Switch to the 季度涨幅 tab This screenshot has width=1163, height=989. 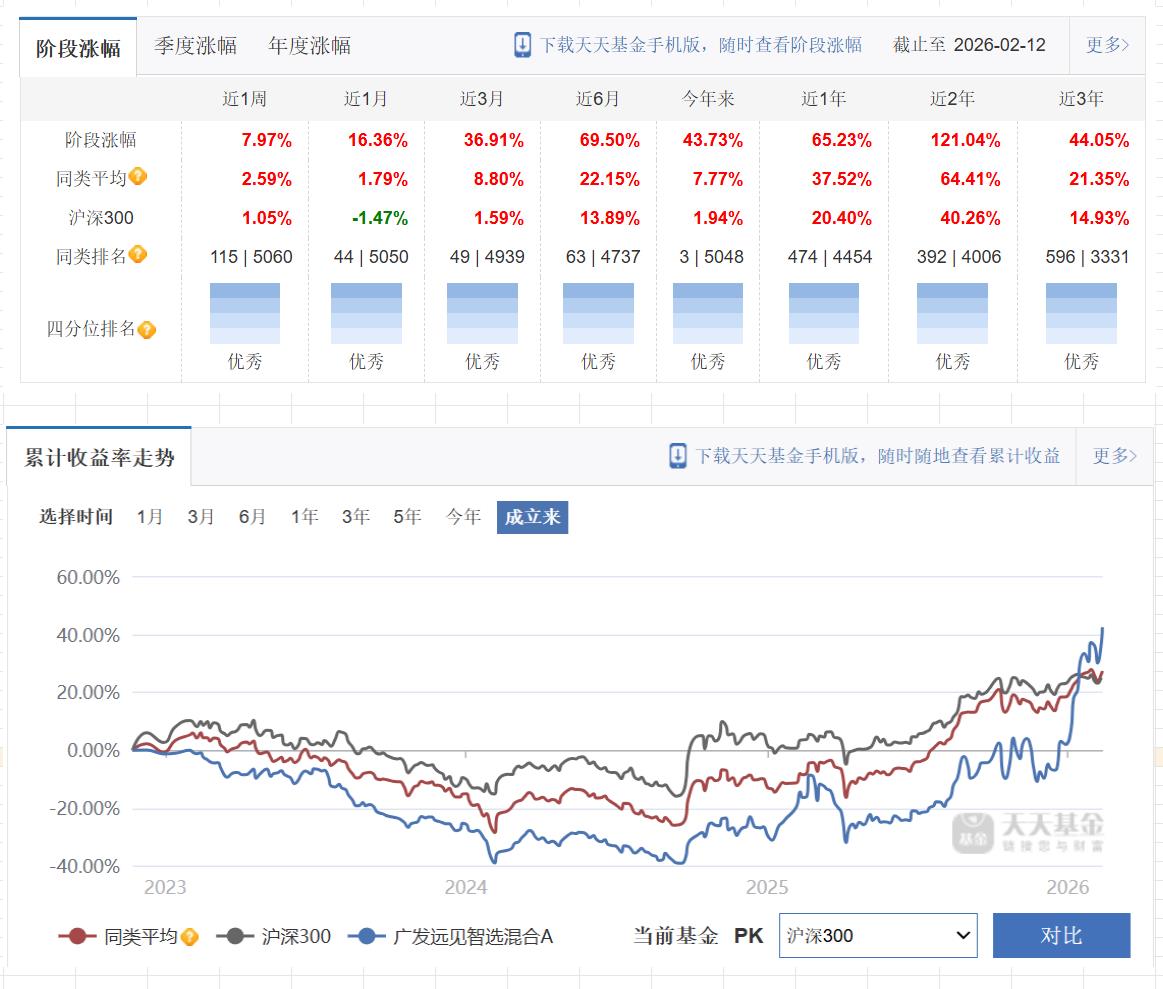pyautogui.click(x=196, y=46)
